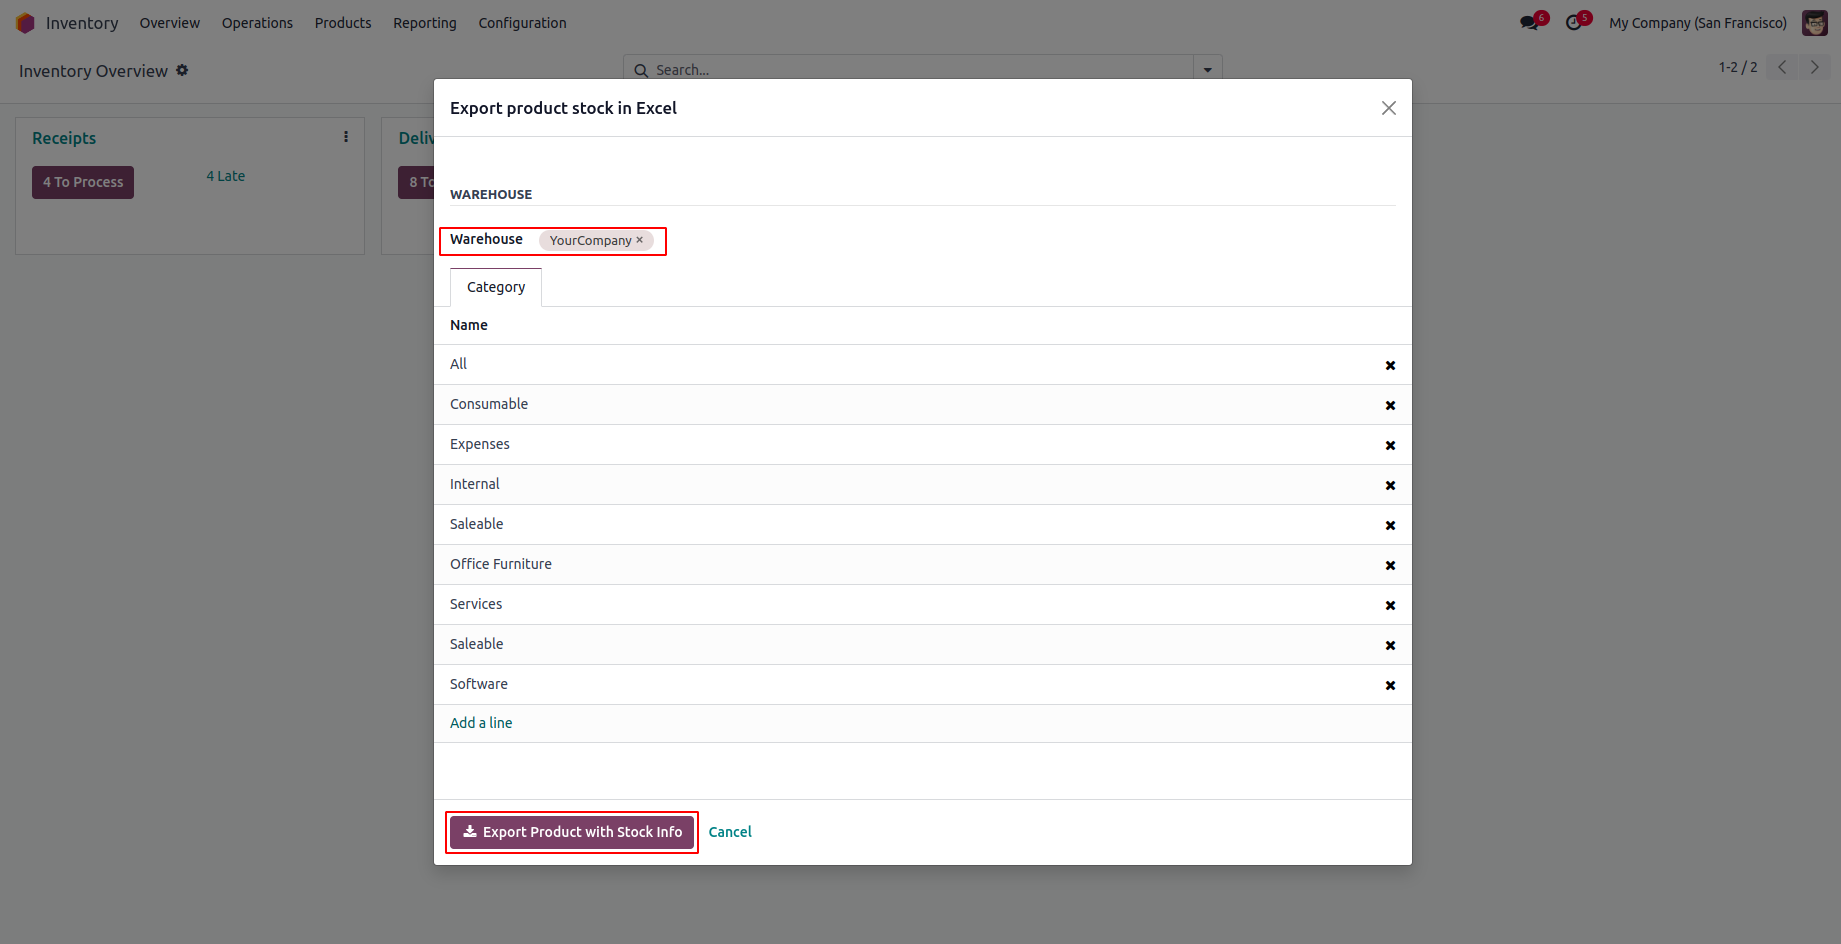The image size is (1841, 944).
Task: Open the activities clock icon
Action: [x=1574, y=22]
